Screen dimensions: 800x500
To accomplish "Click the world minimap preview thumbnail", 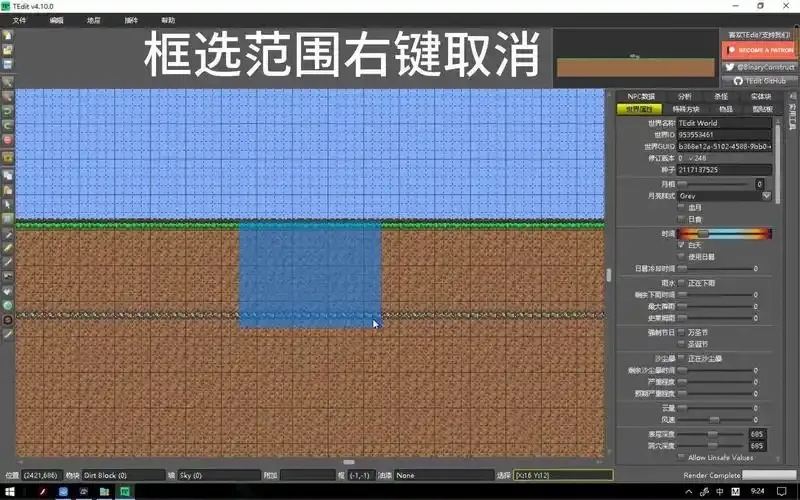I will (635, 58).
